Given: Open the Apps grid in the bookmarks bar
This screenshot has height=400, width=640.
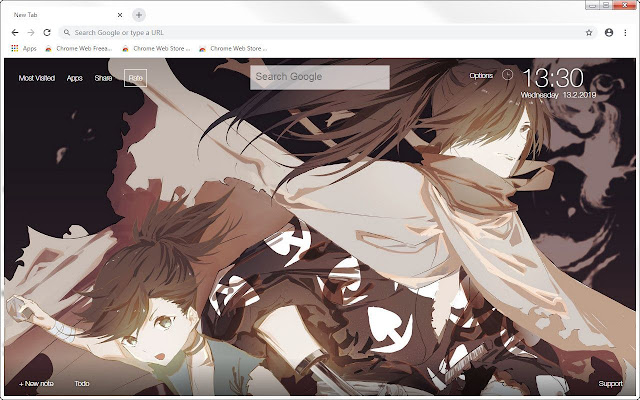Looking at the screenshot, I should (x=24, y=49).
